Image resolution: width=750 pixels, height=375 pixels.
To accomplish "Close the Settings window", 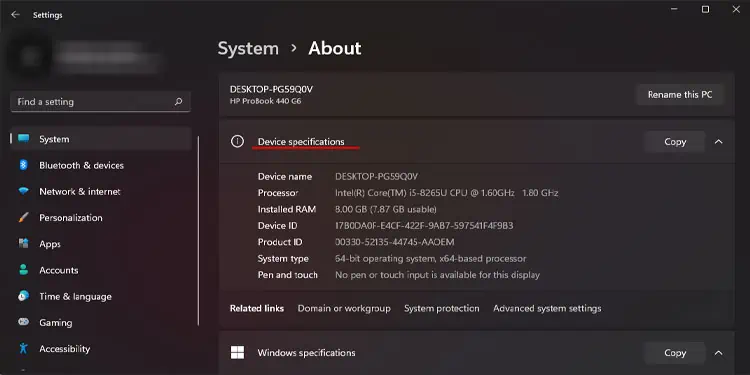I will pyautogui.click(x=736, y=9).
